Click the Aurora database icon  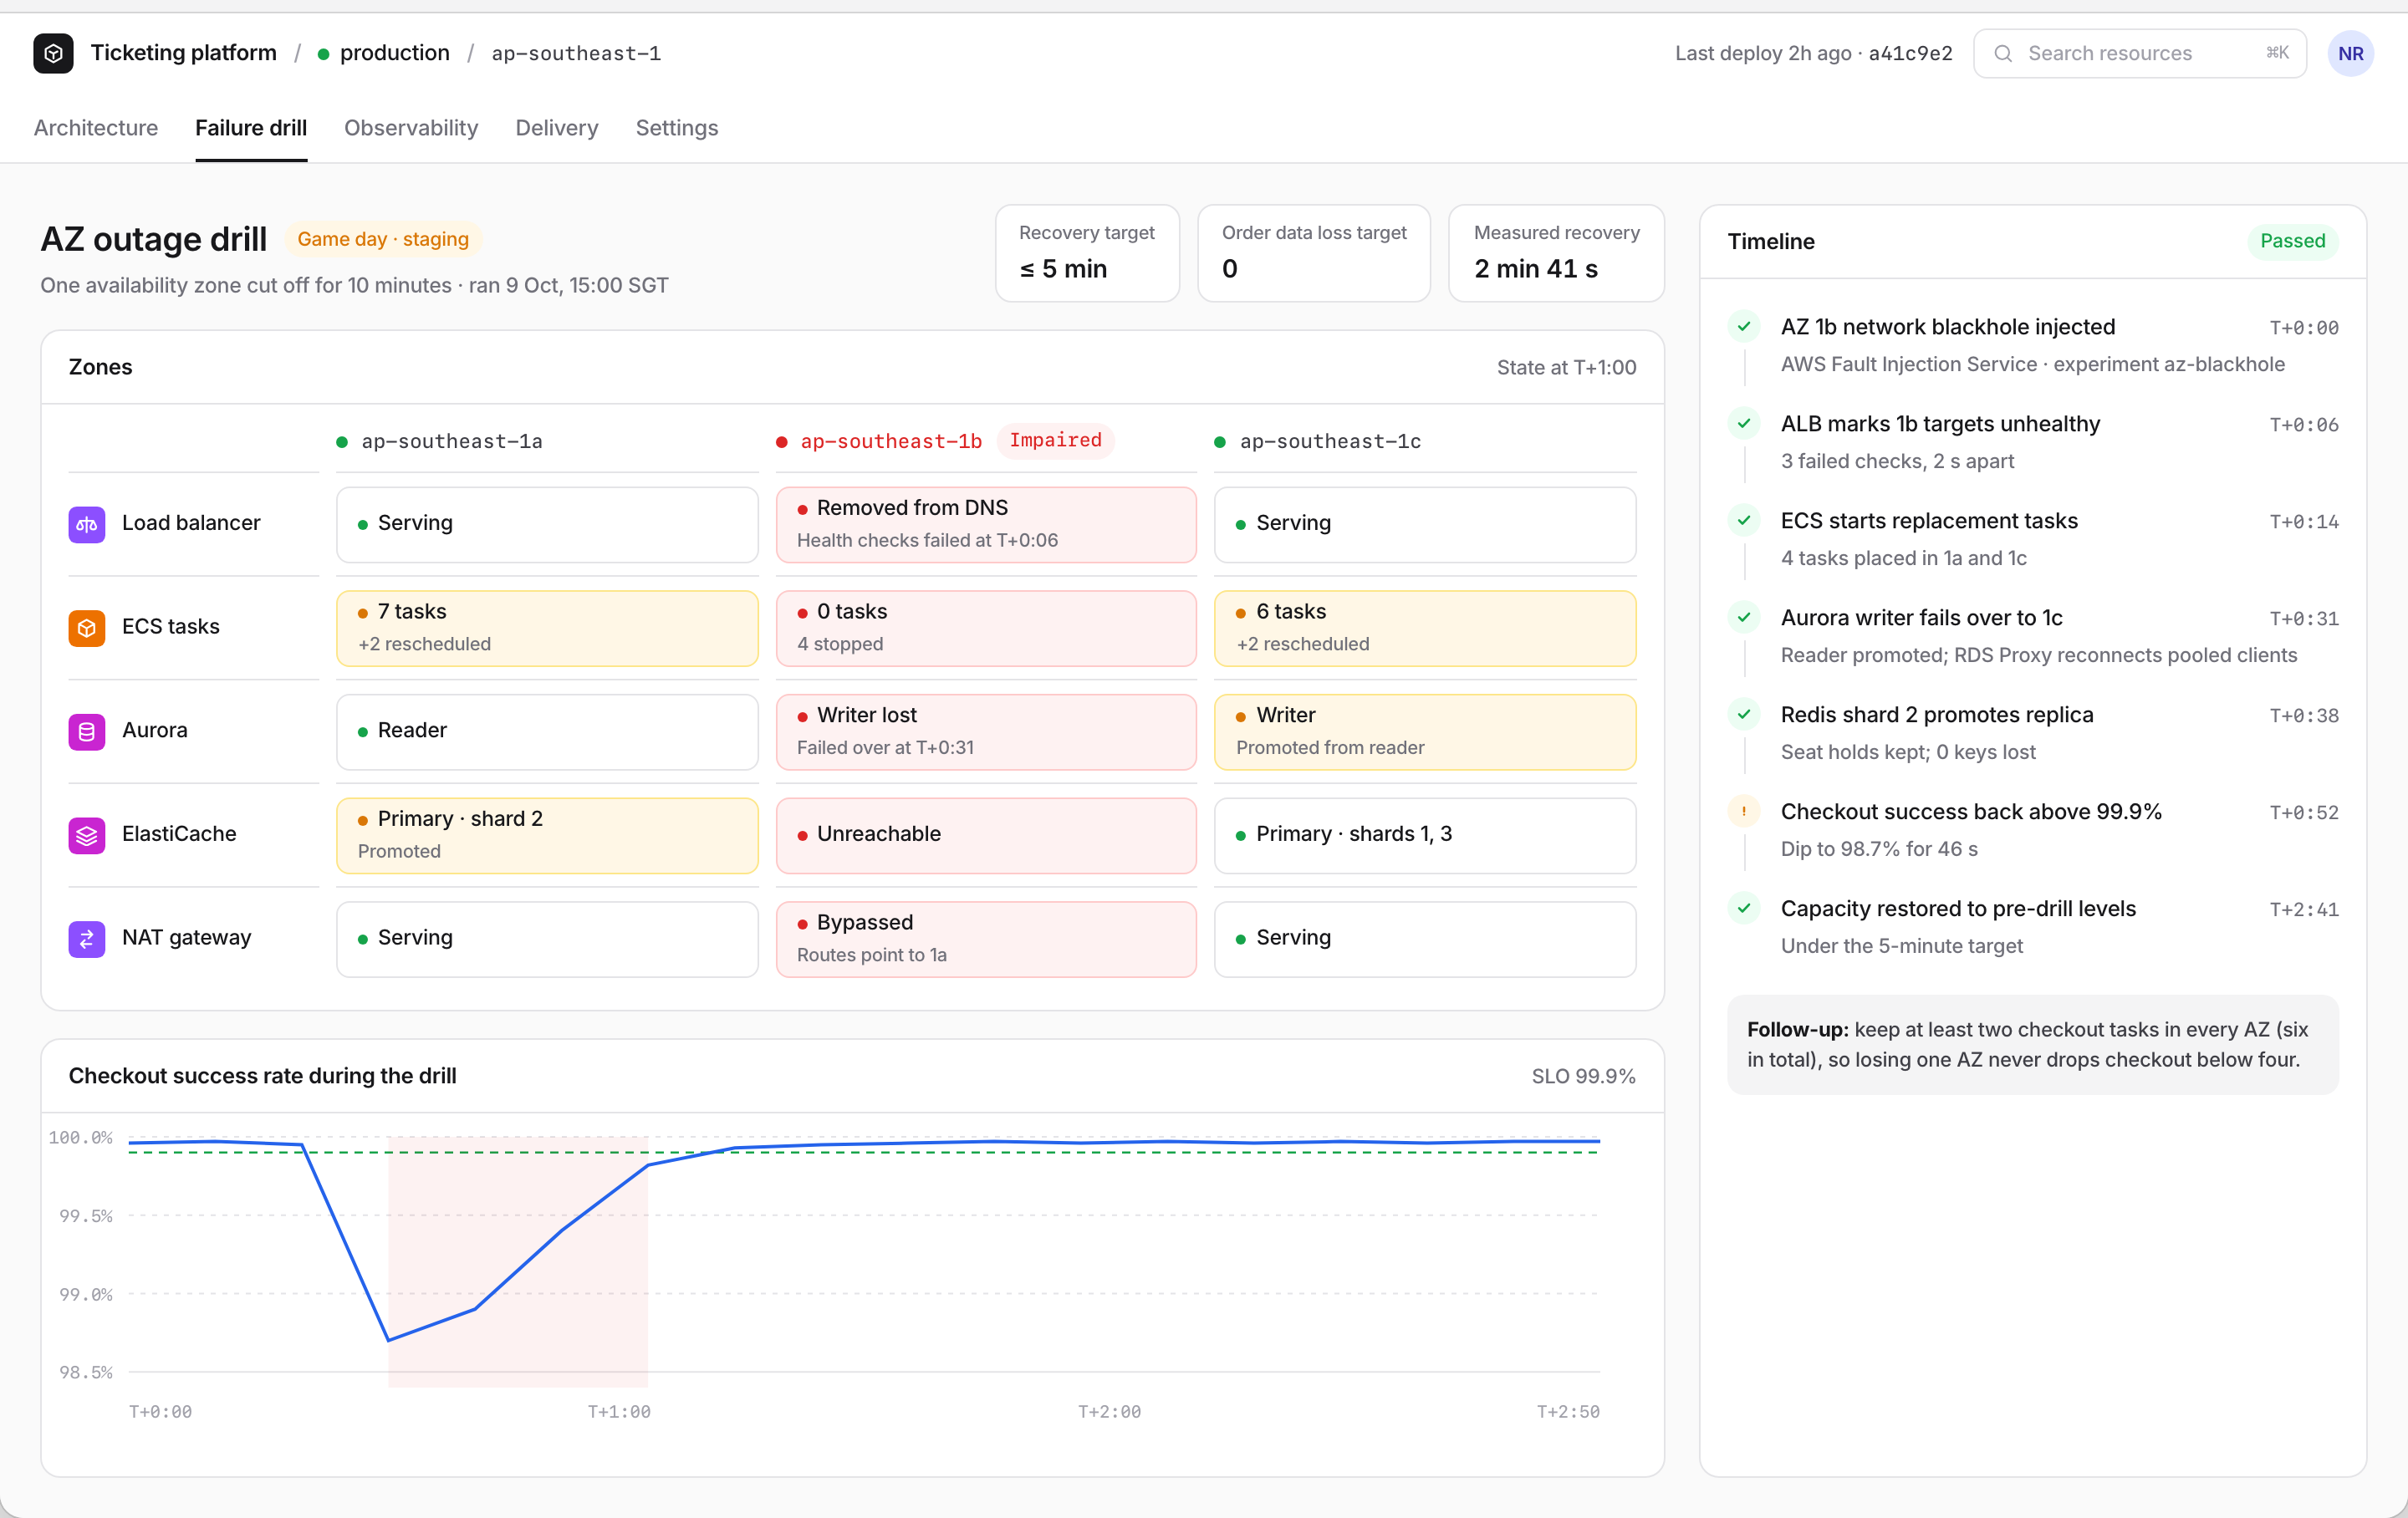[x=87, y=731]
